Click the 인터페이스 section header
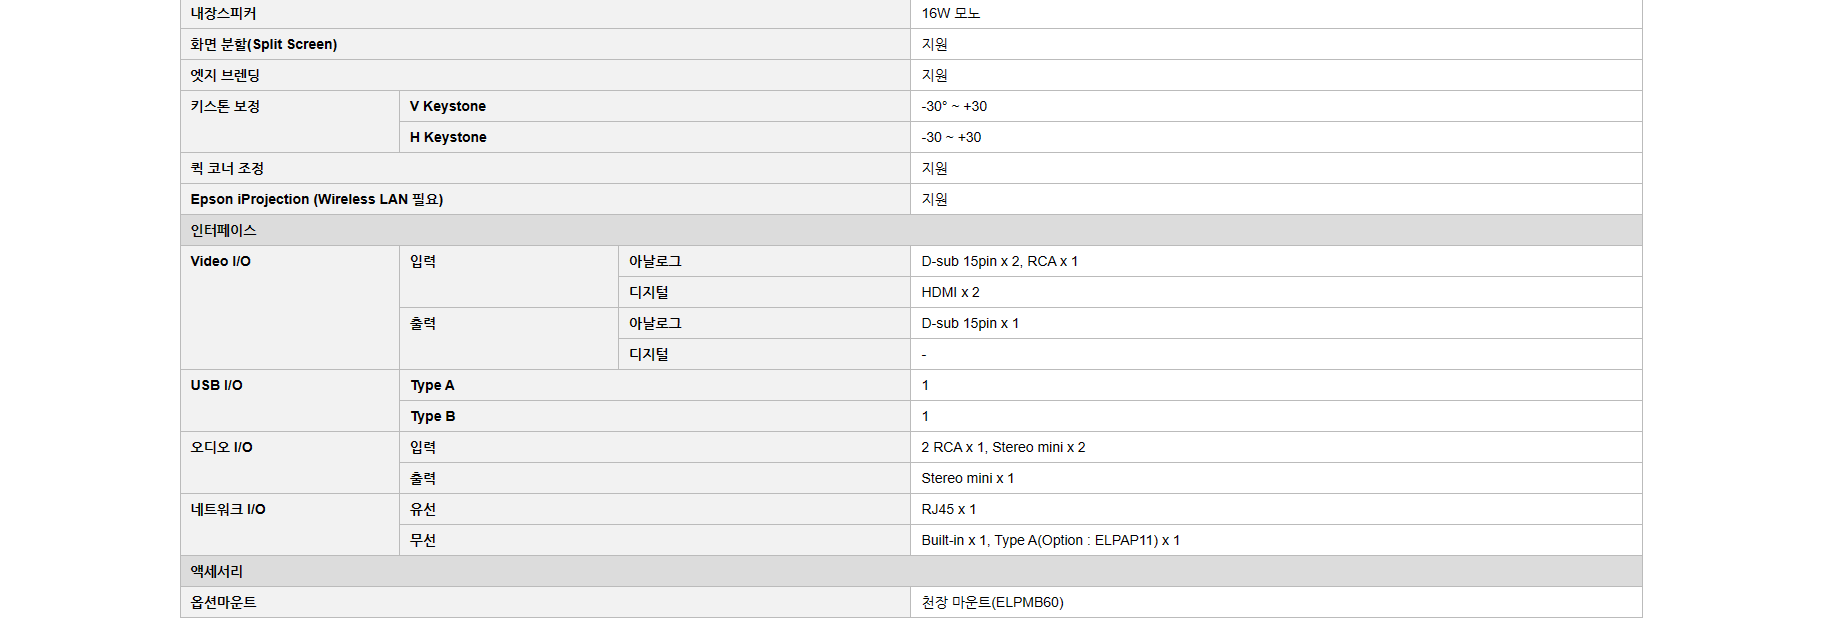The height and width of the screenshot is (622, 1822). pos(224,230)
